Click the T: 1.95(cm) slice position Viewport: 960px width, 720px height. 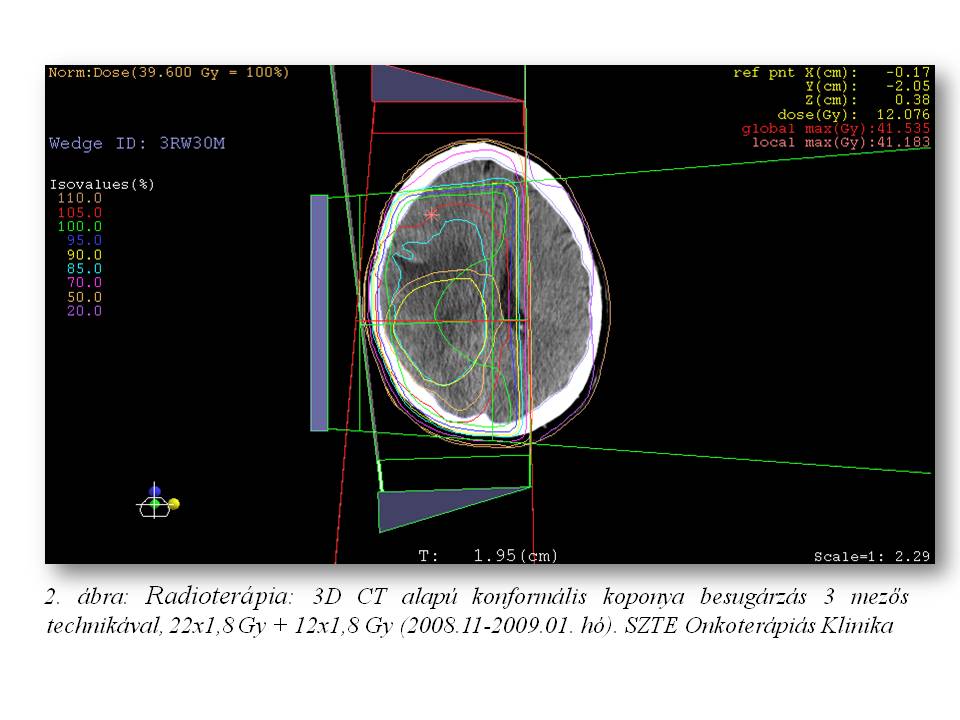(488, 555)
